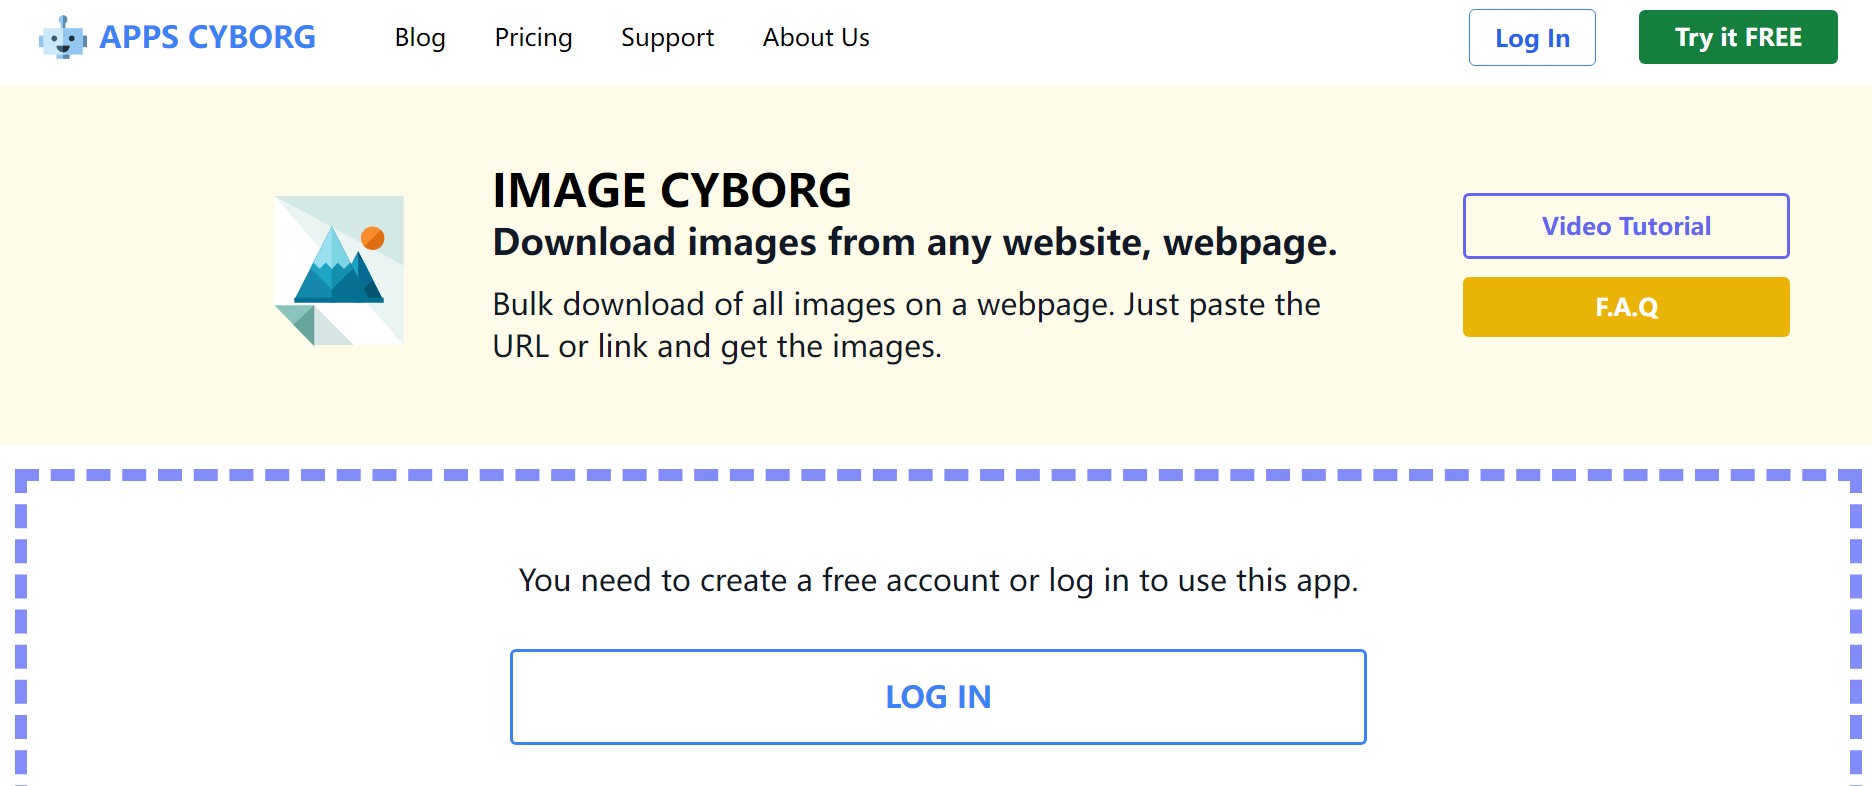Open the Pricing page
The width and height of the screenshot is (1872, 786).
[x=533, y=38]
